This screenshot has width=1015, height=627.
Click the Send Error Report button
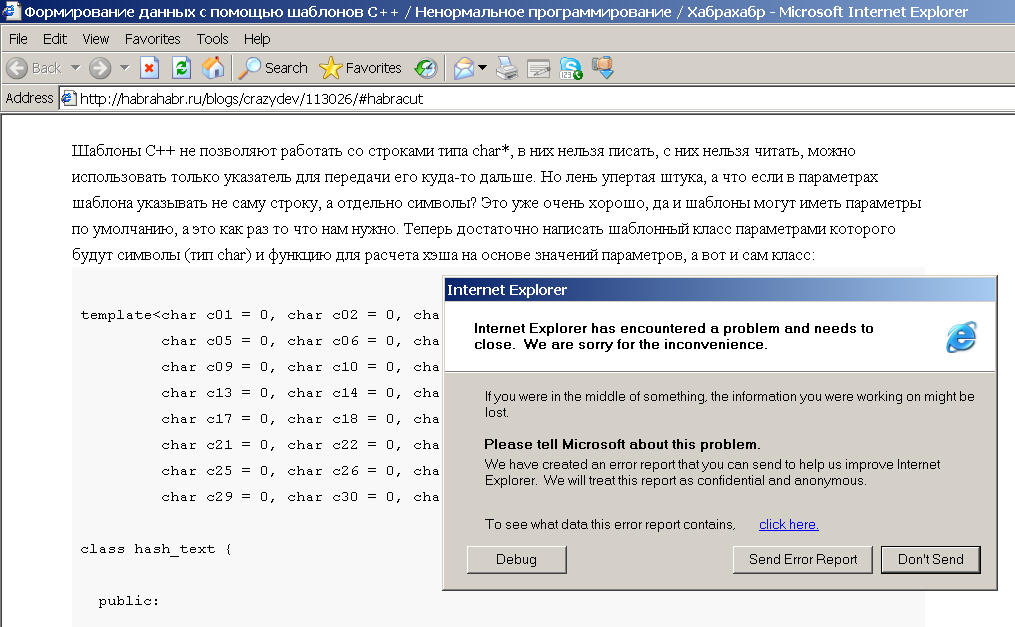803,560
